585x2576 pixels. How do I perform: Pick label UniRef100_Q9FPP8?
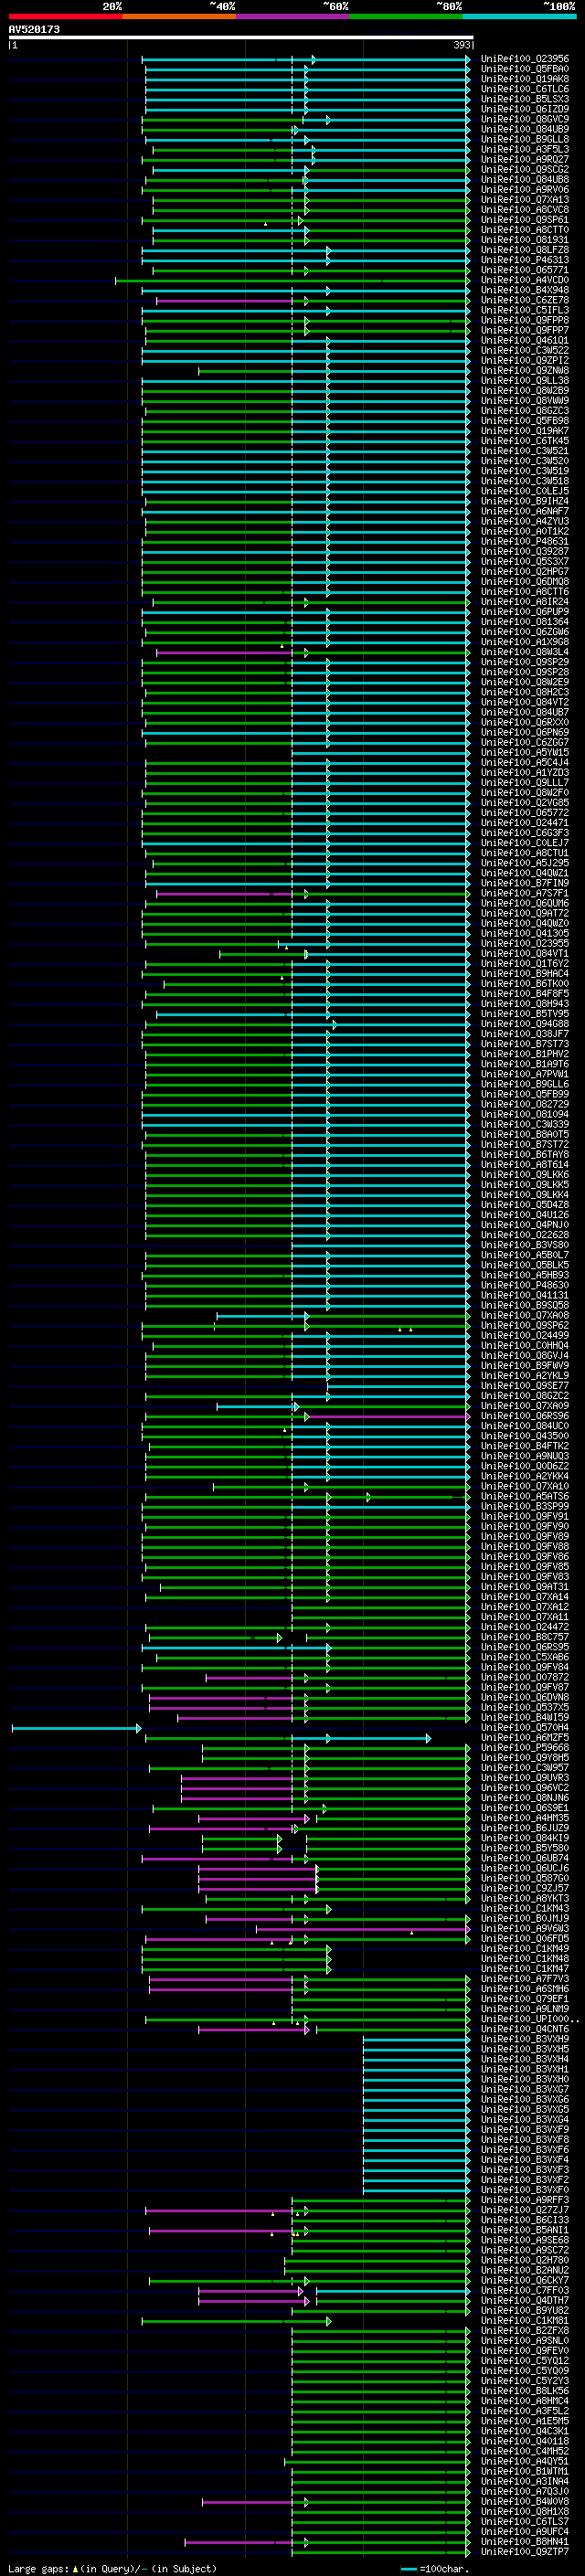(525, 320)
